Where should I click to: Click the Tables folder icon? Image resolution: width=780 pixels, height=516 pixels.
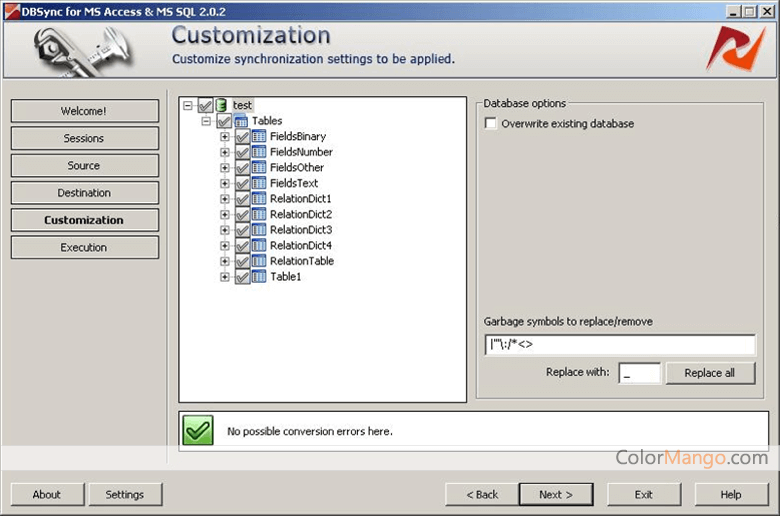tap(241, 121)
